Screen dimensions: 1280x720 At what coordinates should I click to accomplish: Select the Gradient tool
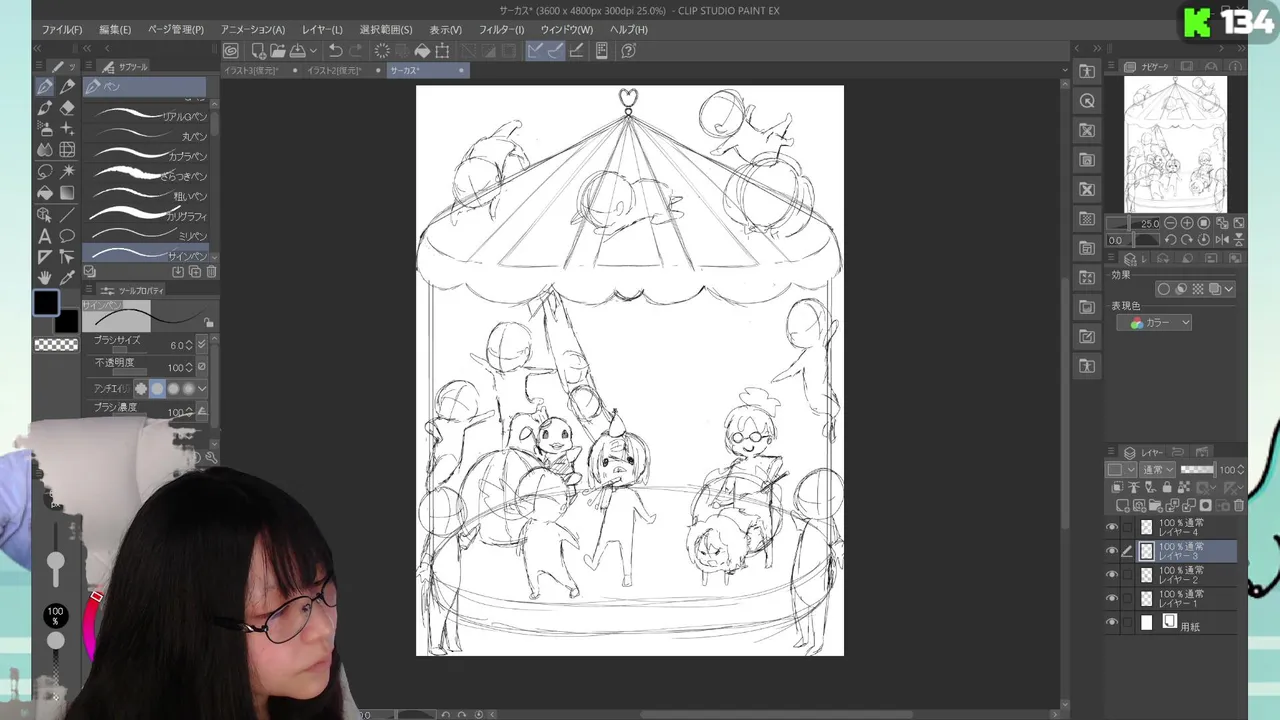(x=67, y=193)
